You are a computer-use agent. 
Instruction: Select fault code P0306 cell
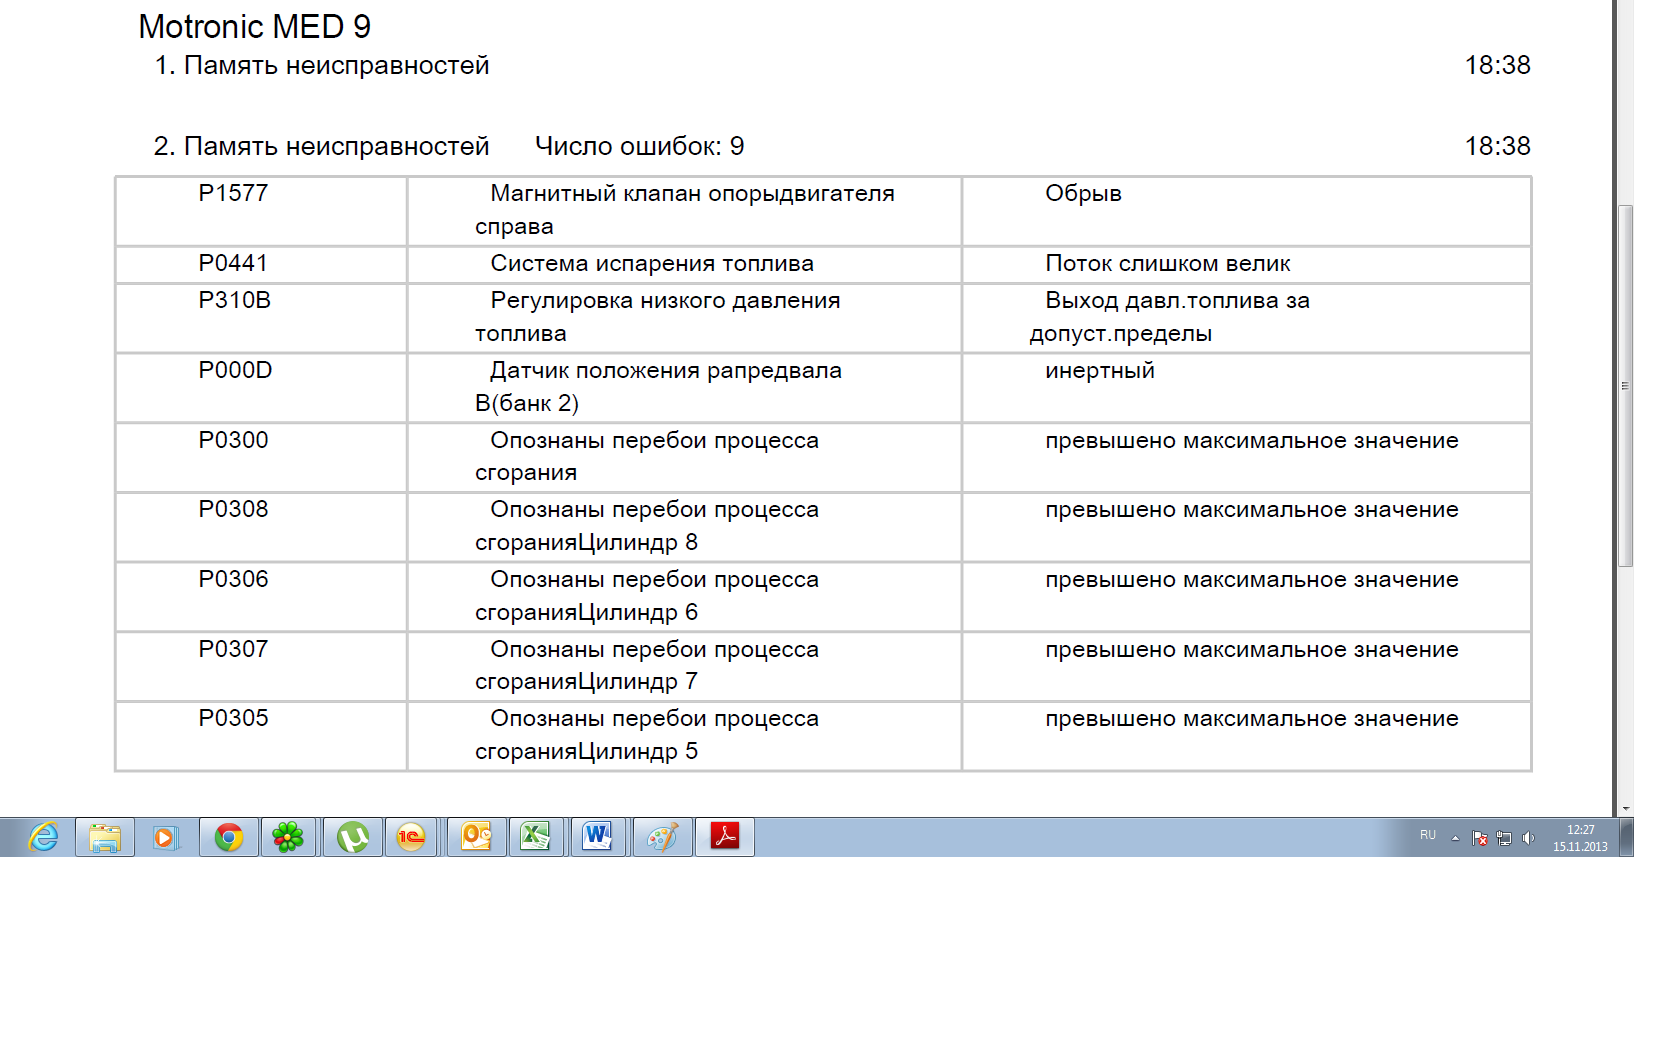[261, 597]
